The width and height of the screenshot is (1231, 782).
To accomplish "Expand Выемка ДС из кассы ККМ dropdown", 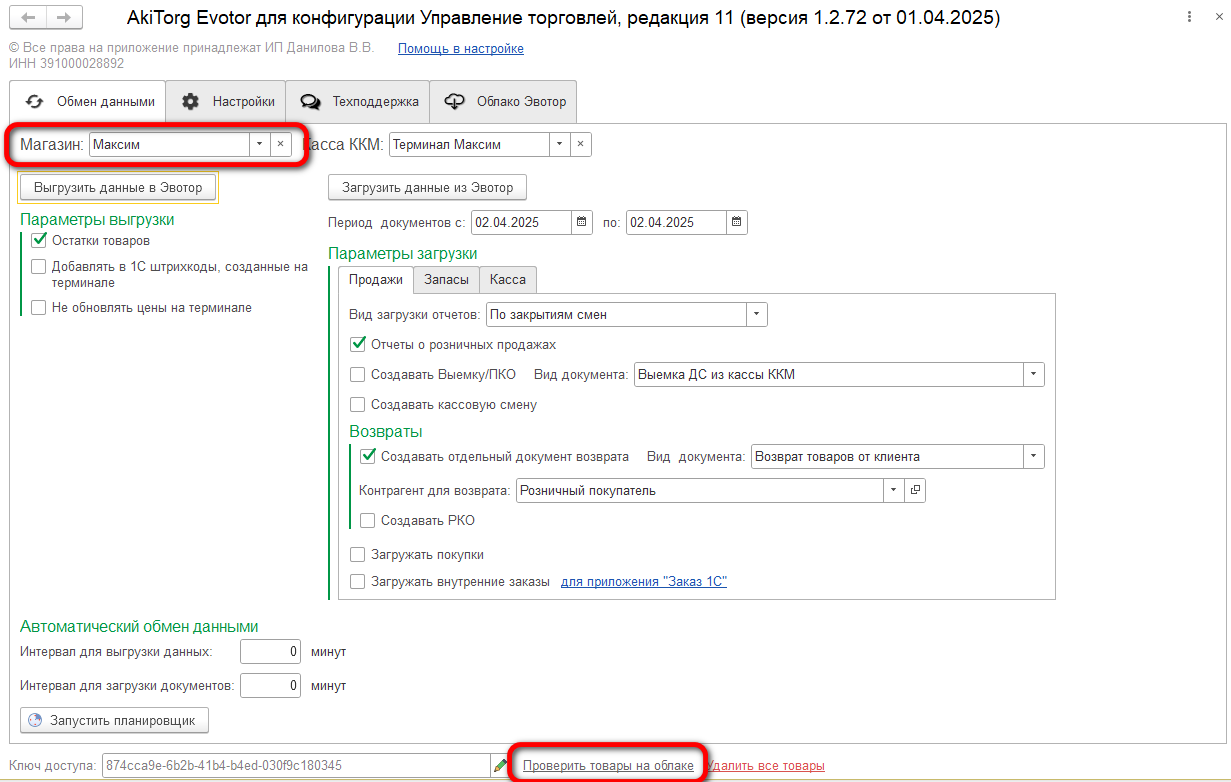I will click(x=1033, y=375).
